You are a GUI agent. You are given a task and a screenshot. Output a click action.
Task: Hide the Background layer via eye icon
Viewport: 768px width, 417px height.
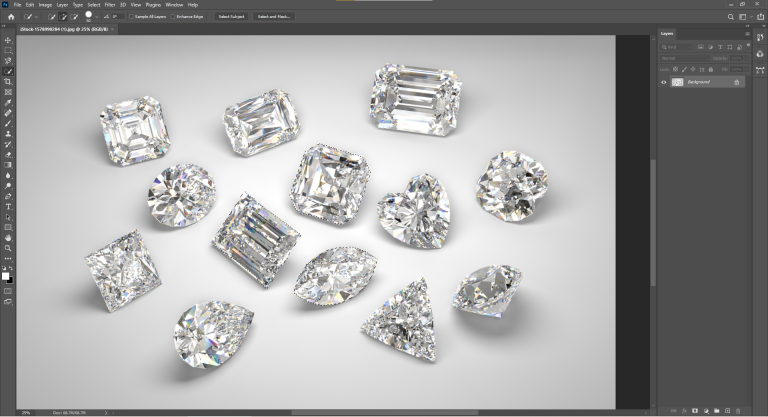[x=663, y=82]
